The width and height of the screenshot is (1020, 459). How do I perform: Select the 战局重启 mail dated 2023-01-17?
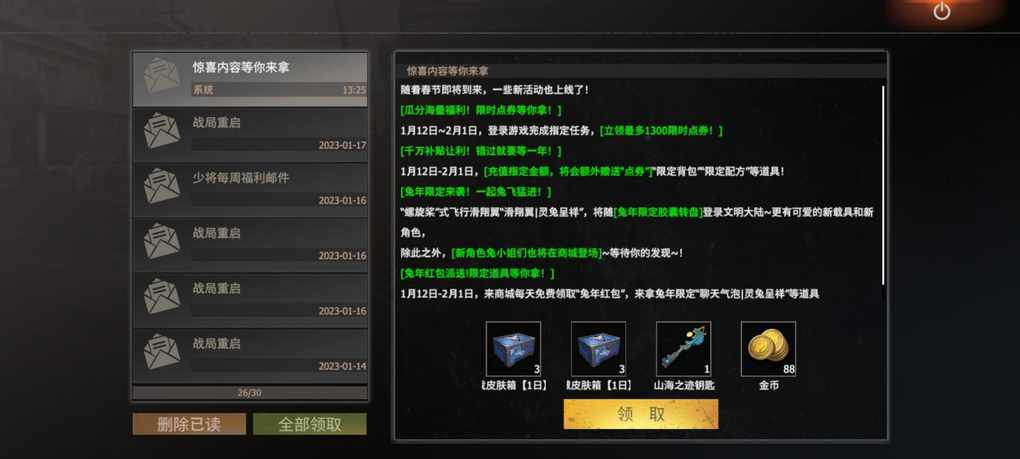click(x=250, y=134)
